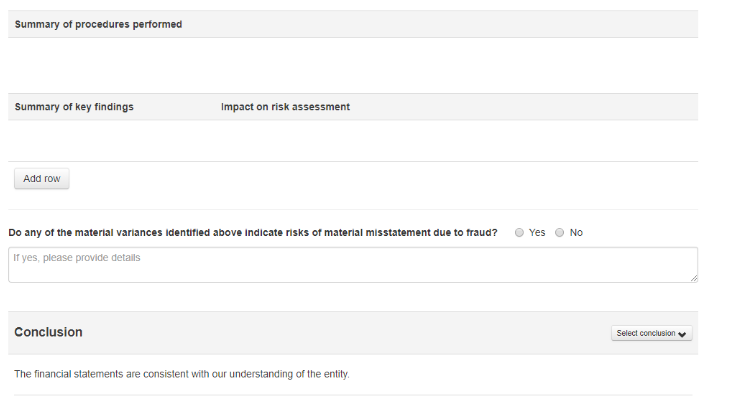Click the Impact on risk assessment column header
730x410 pixels.
(x=285, y=107)
